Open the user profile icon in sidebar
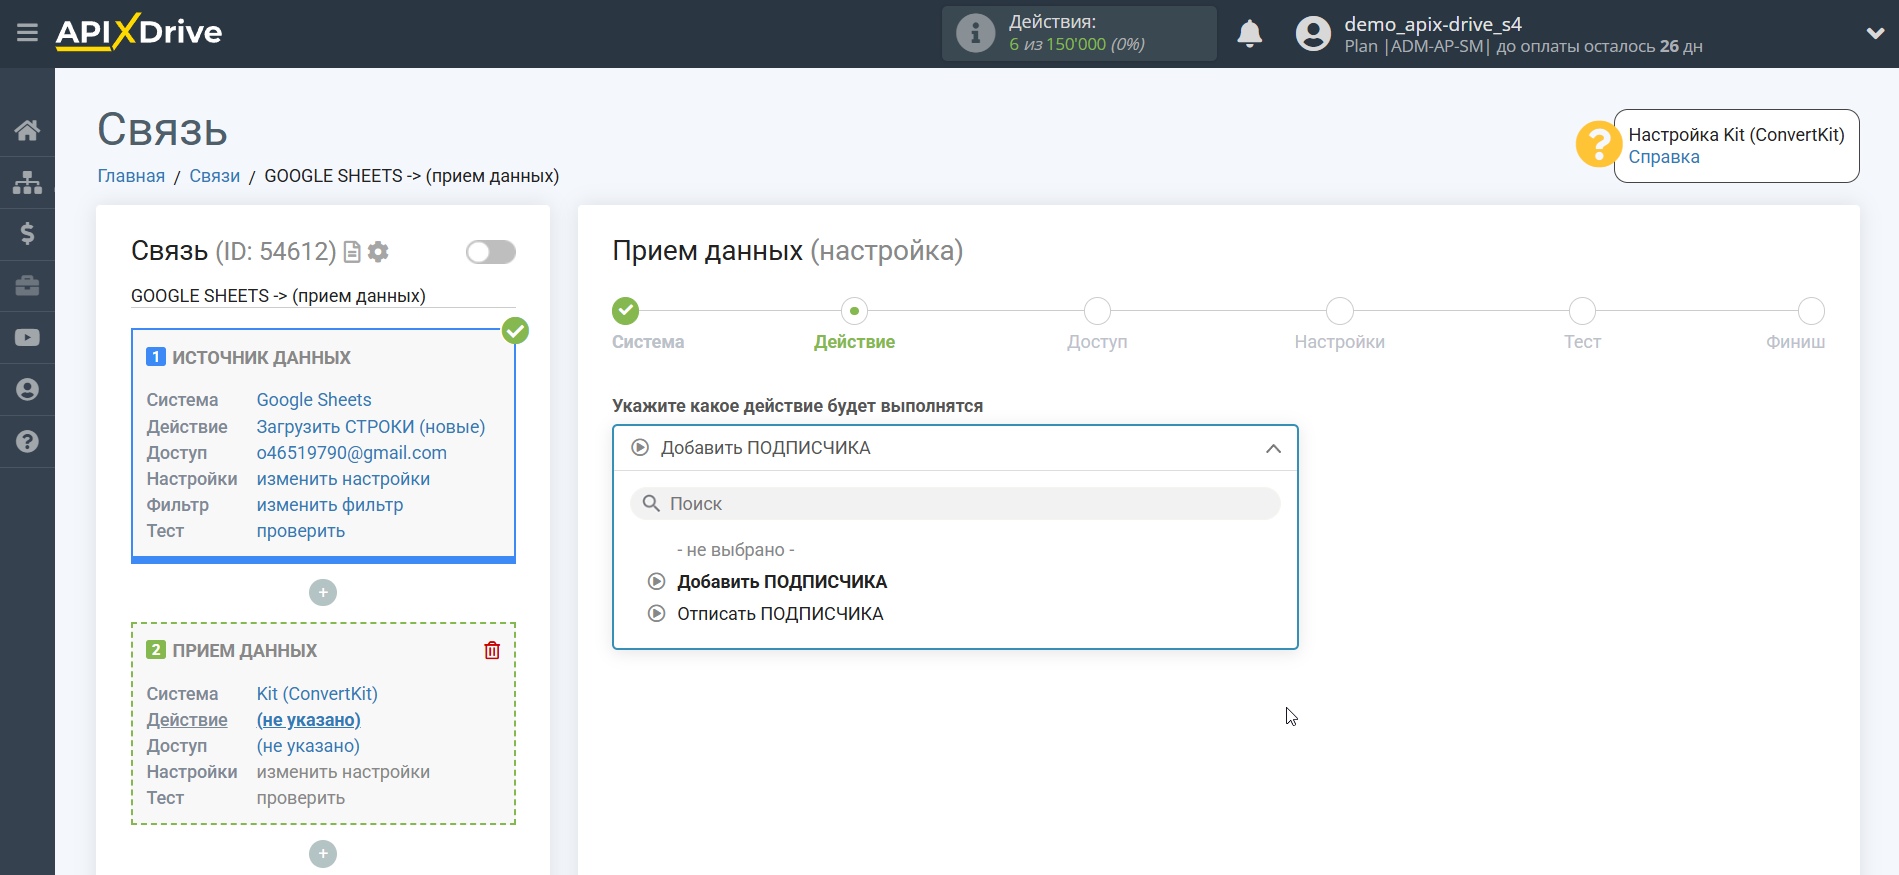Screen dimensions: 1899x875 [x=27, y=390]
